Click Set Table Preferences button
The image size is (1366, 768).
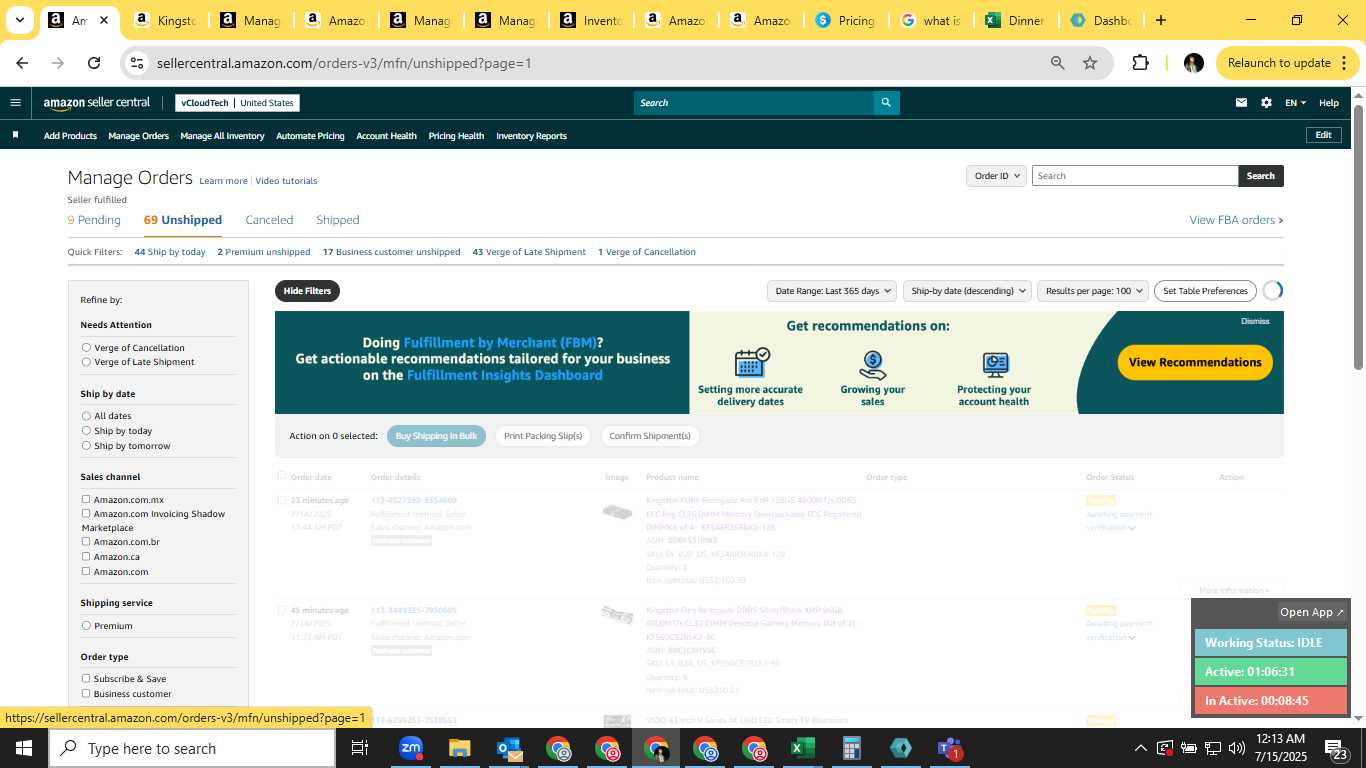[1205, 291]
